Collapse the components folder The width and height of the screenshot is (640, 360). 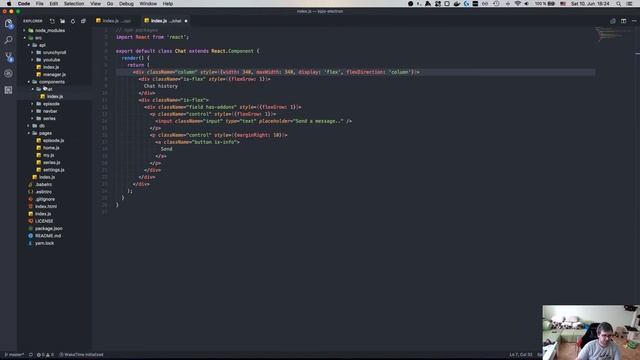click(48, 82)
